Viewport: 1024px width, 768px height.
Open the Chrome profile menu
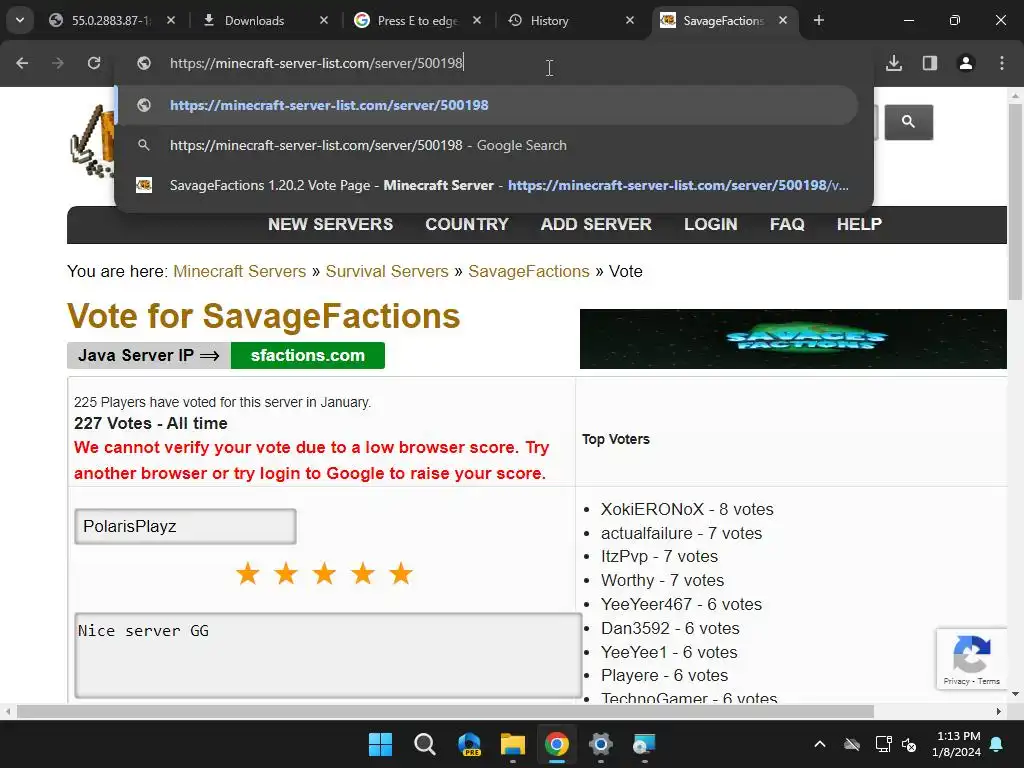tap(966, 63)
